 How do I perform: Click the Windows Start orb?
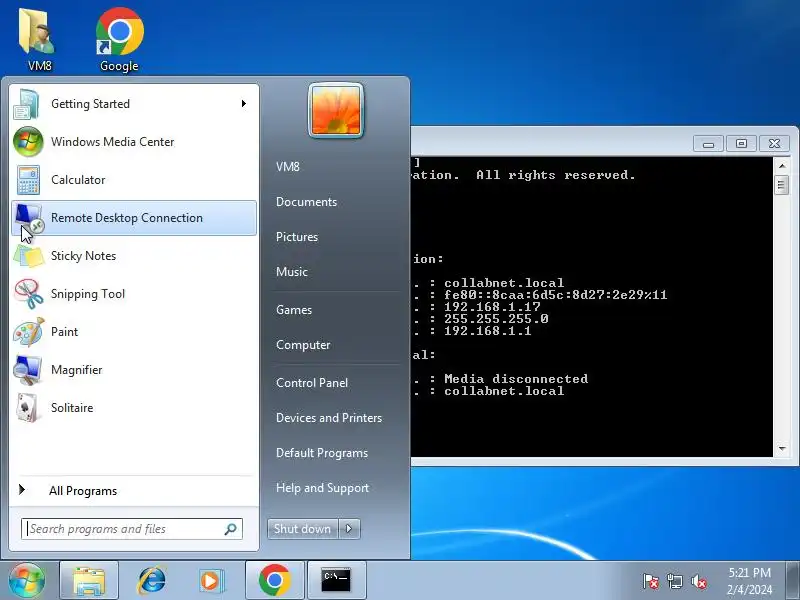[27, 580]
